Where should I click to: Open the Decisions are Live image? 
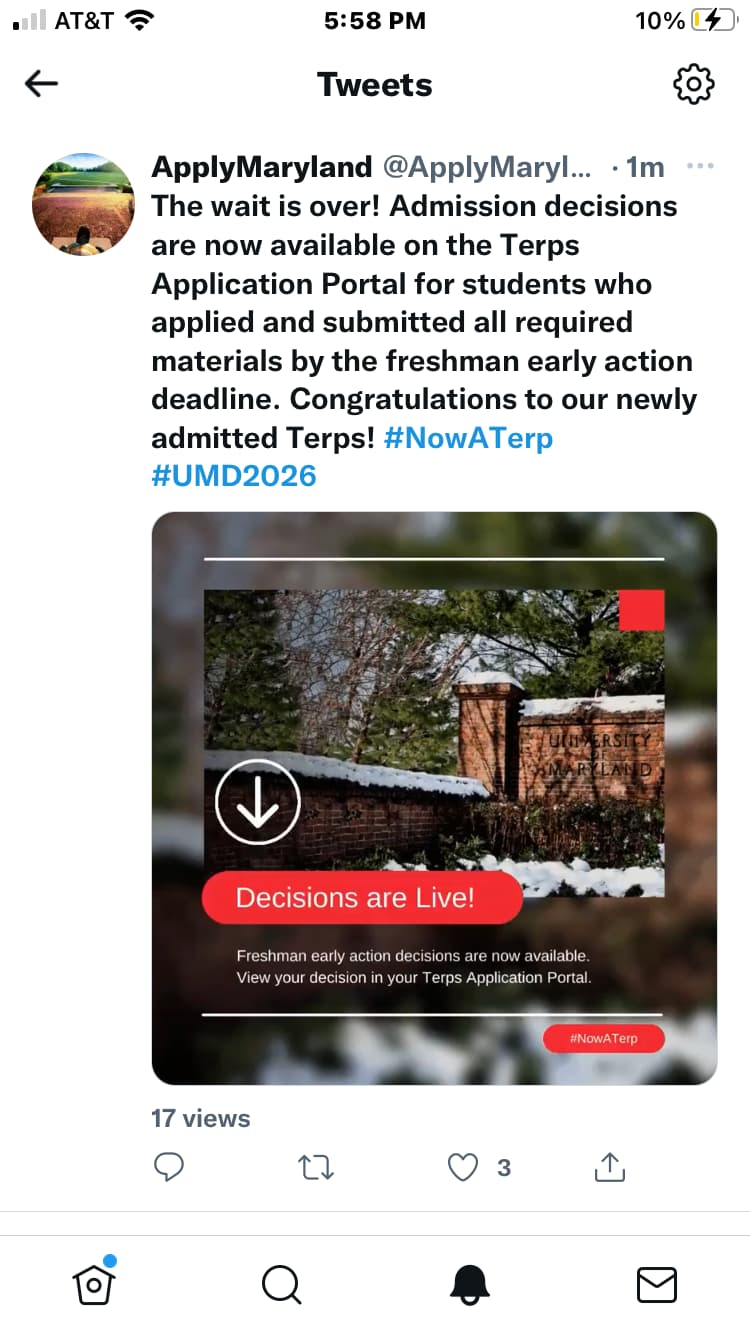pyautogui.click(x=434, y=798)
